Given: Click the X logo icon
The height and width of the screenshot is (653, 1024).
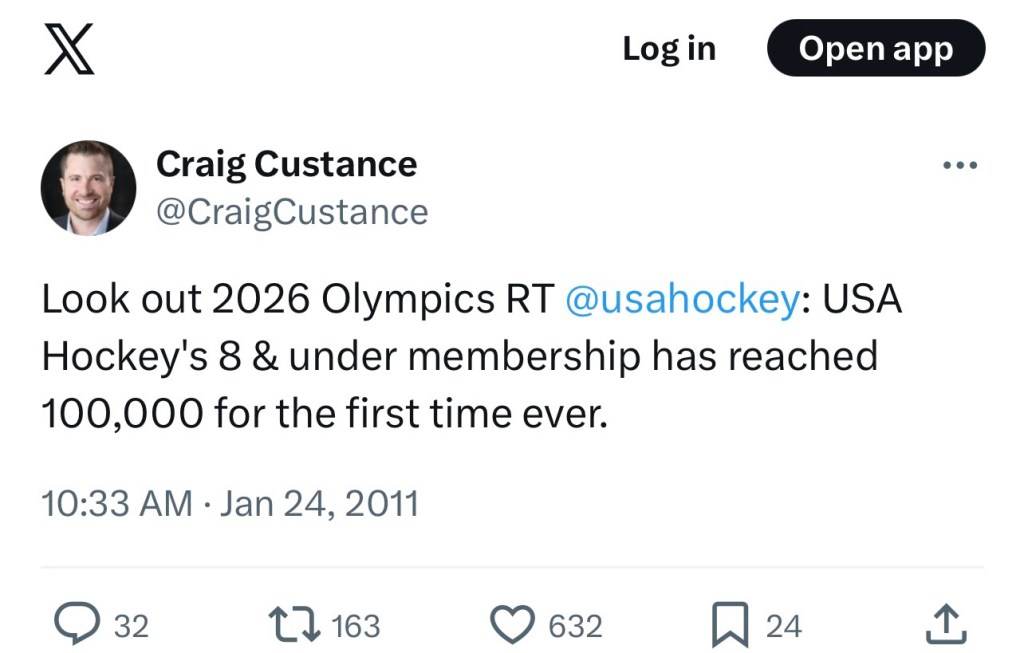Looking at the screenshot, I should [x=69, y=49].
